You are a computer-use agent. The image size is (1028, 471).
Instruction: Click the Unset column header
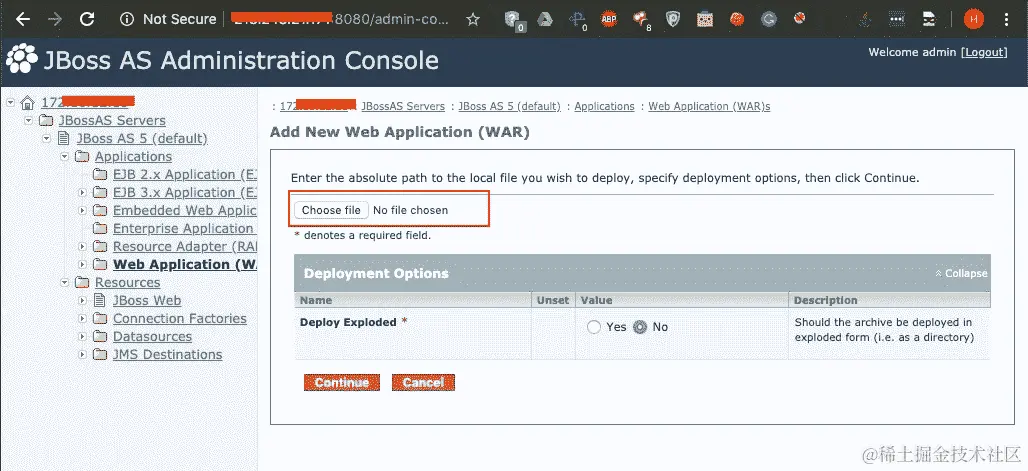[x=553, y=300]
